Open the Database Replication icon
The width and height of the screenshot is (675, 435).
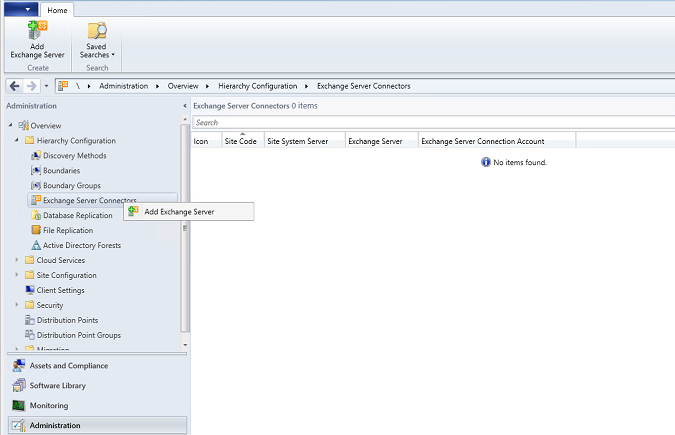[36, 215]
